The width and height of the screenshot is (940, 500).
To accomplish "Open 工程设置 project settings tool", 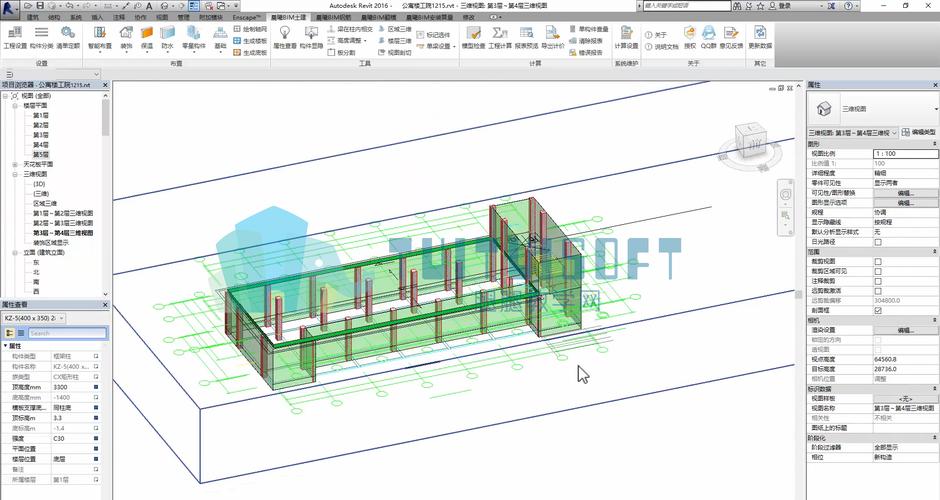I will click(15, 38).
